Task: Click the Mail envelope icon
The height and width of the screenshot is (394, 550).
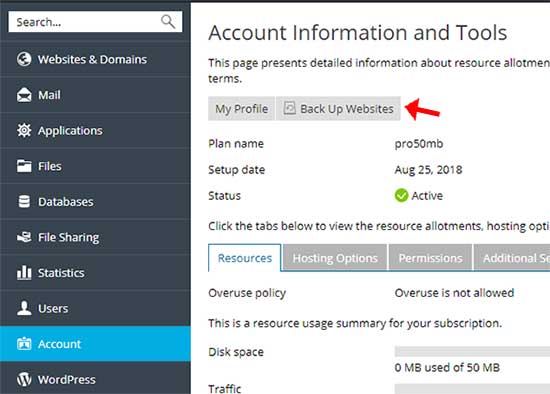Action: click(24, 95)
